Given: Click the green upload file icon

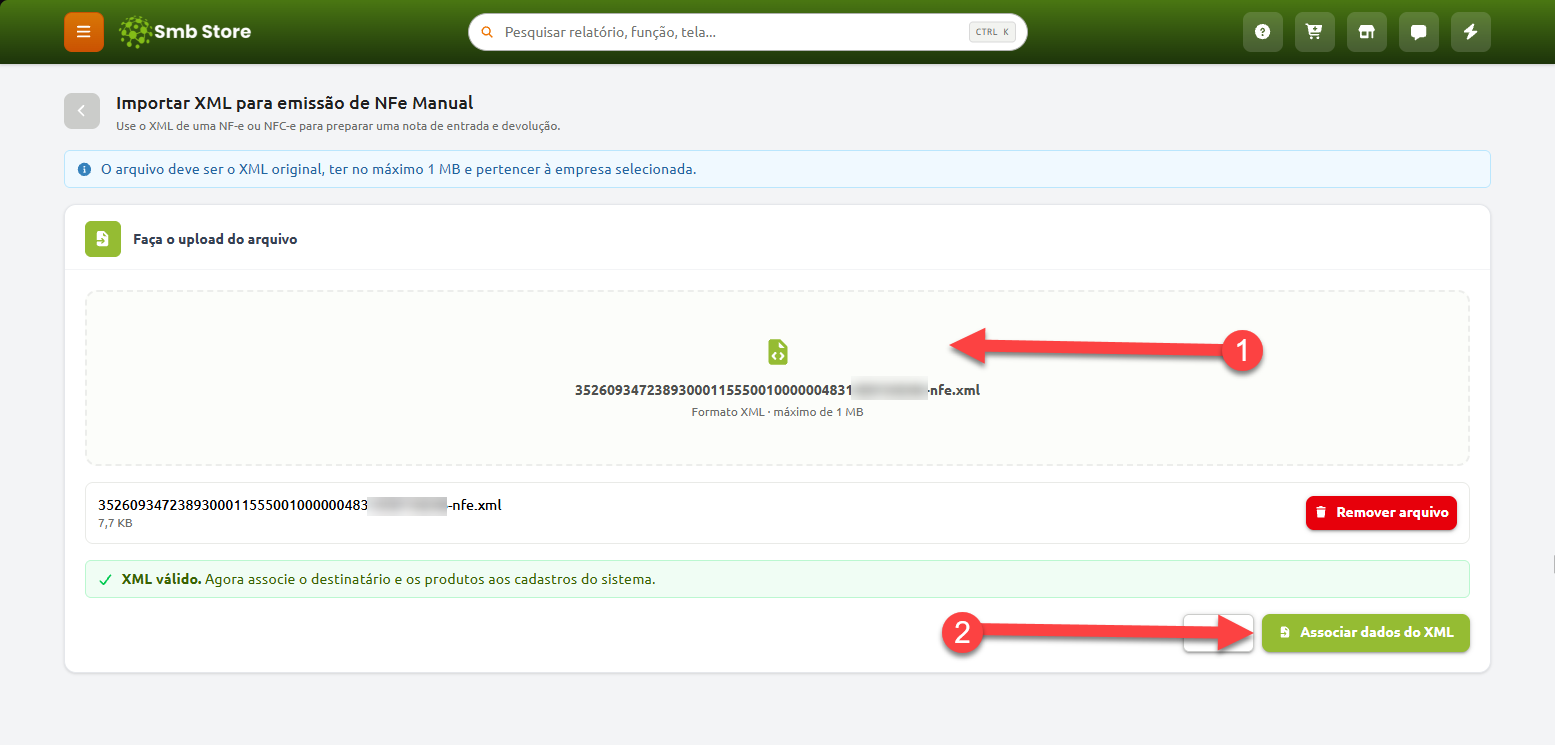Looking at the screenshot, I should 103,239.
